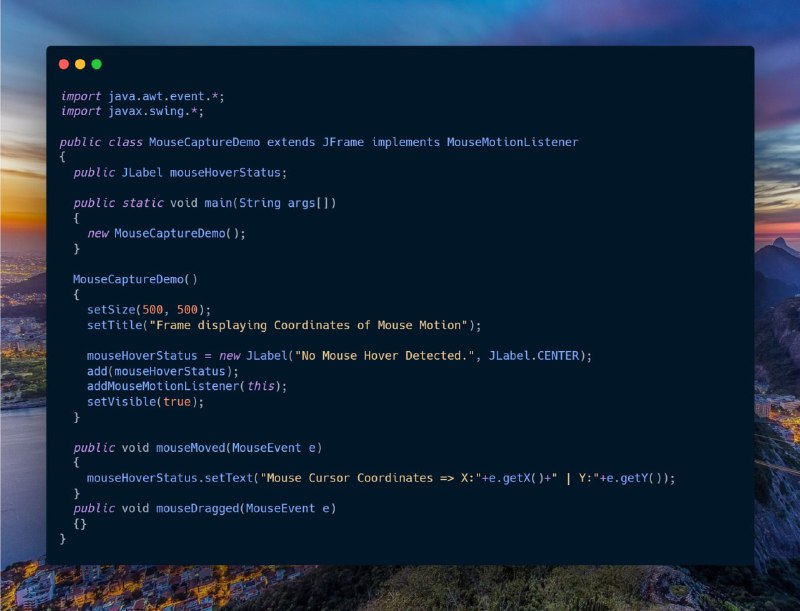Click the extends keyword

click(x=292, y=142)
